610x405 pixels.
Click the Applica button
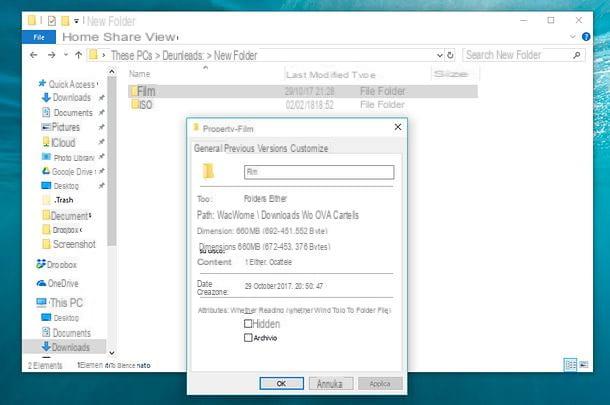380,384
